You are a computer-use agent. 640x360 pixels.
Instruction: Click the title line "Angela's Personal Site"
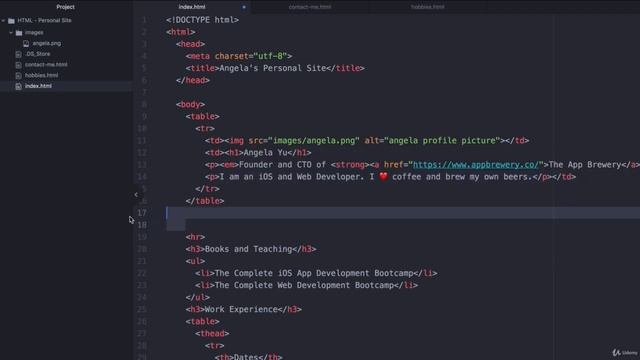point(275,68)
